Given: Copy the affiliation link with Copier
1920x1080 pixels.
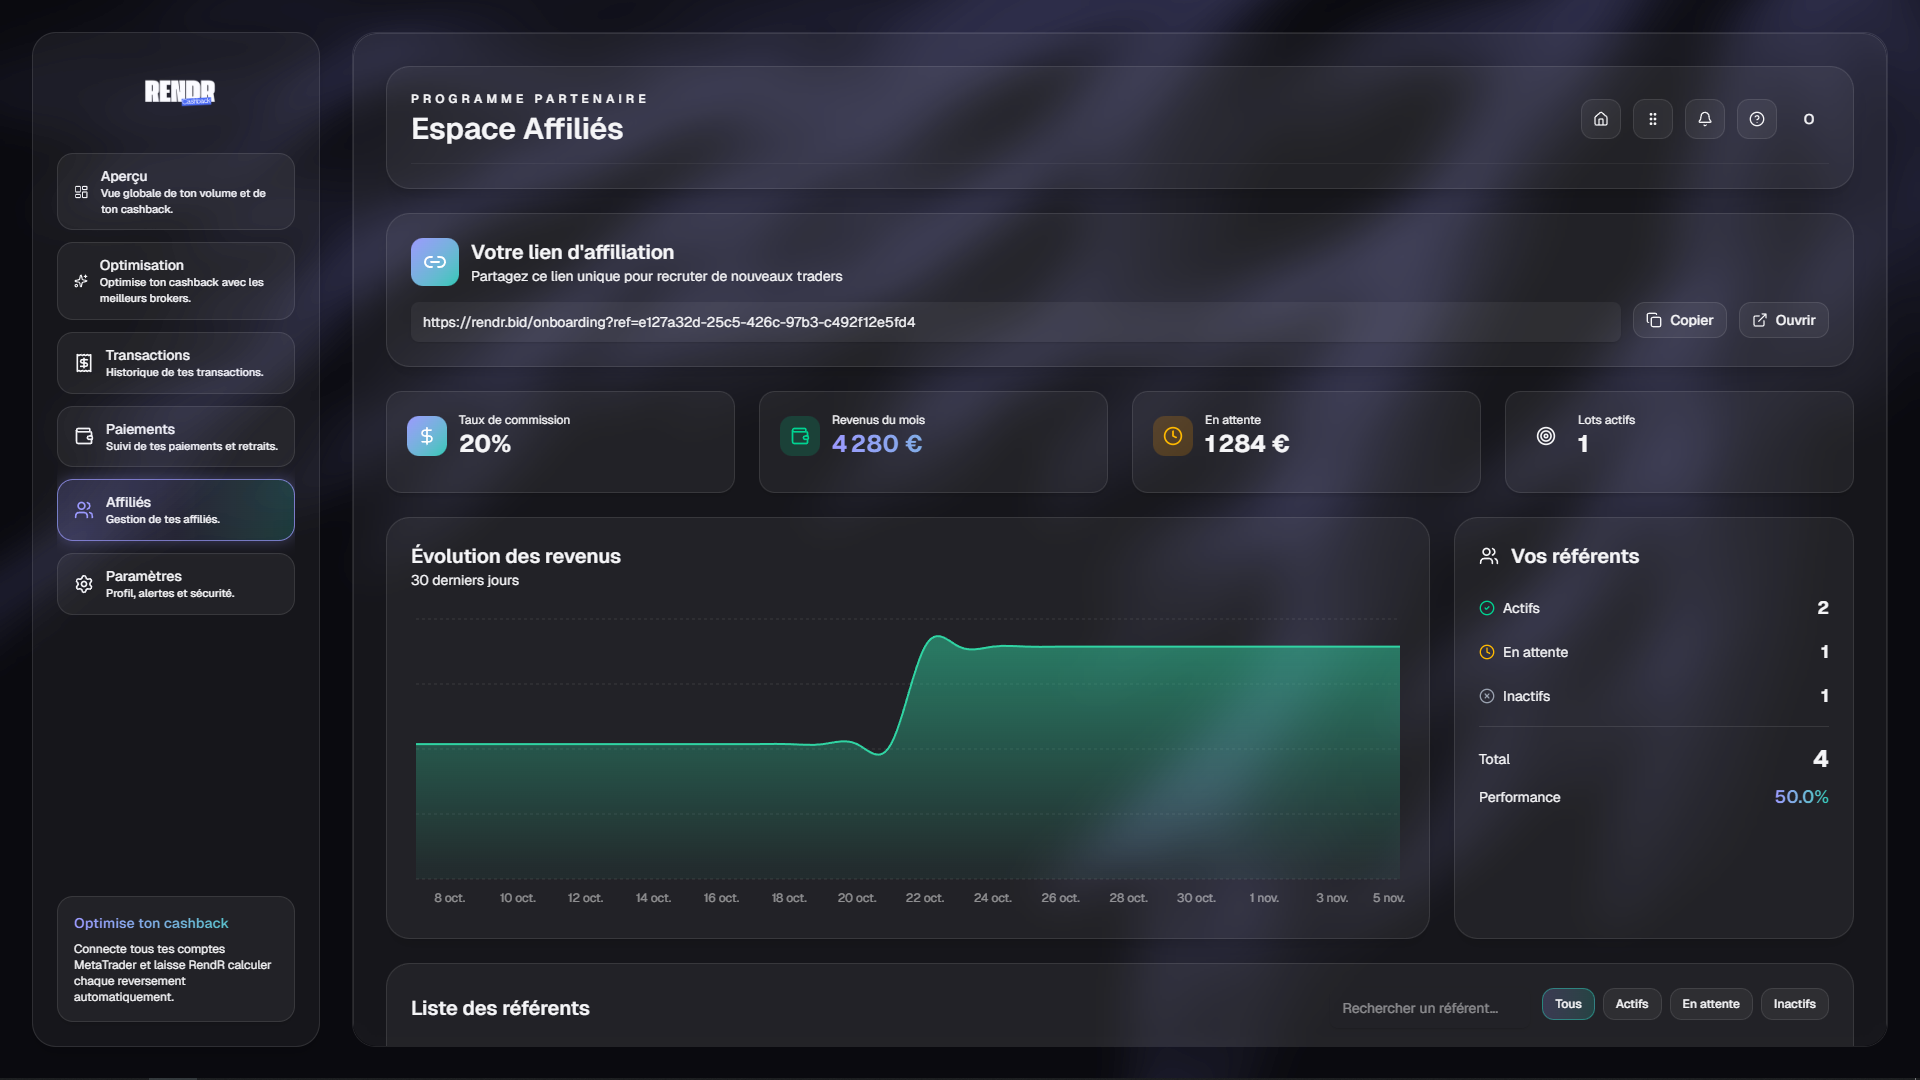Looking at the screenshot, I should [x=1679, y=320].
